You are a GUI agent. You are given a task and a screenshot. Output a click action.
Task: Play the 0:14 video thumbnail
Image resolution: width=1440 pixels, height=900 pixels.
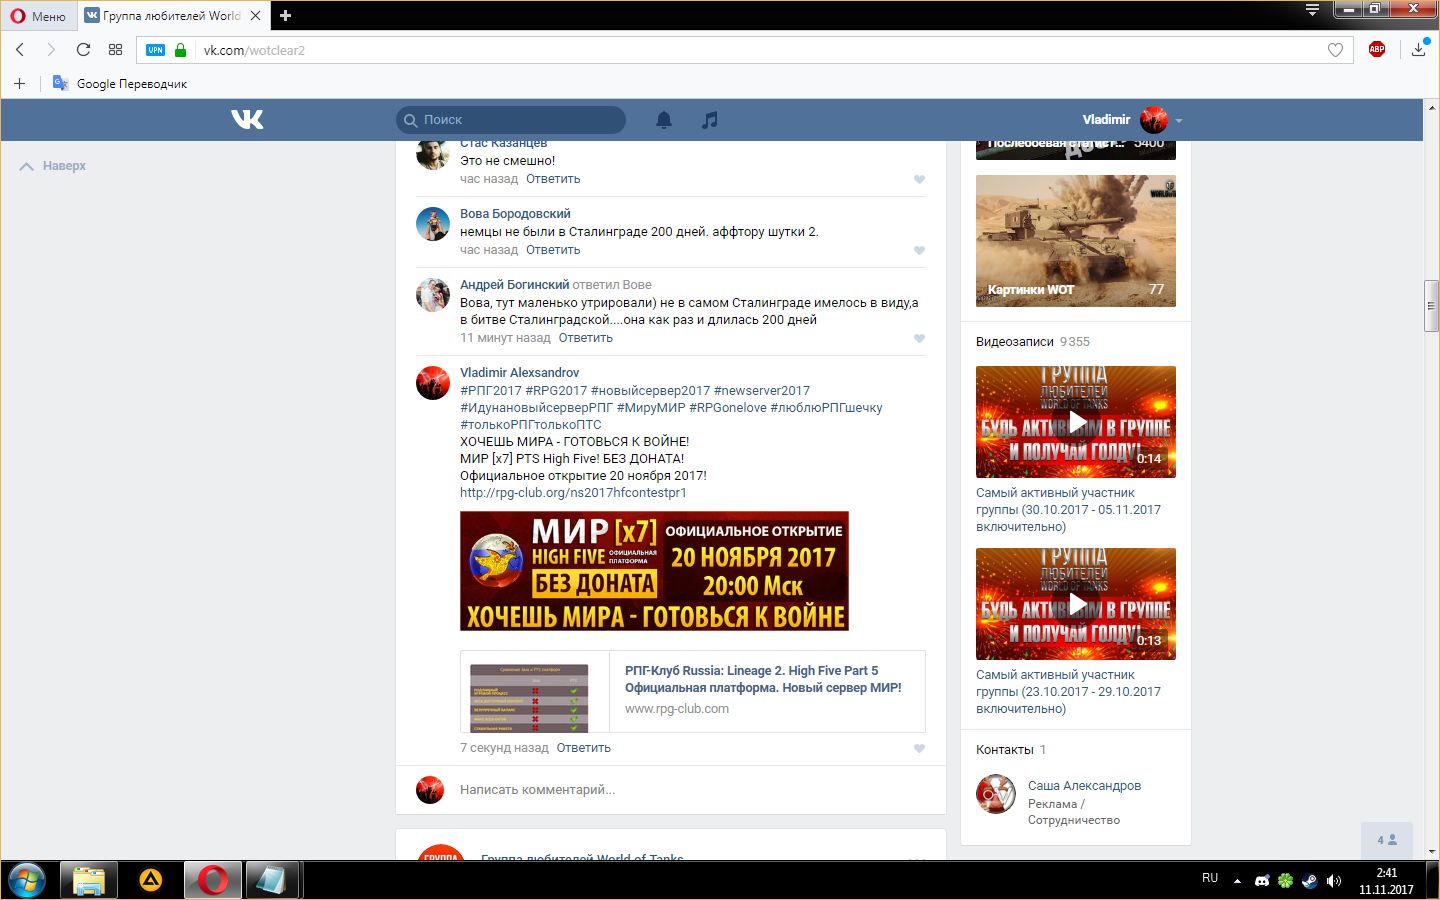tap(1076, 422)
